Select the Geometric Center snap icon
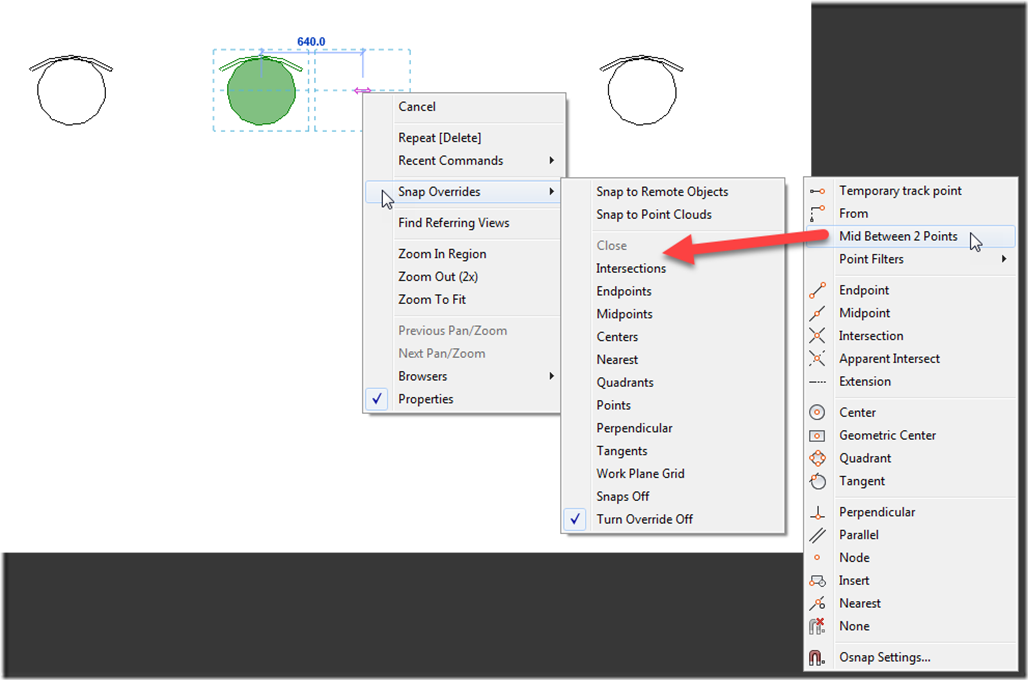Viewport: 1028px width, 680px height. pos(818,436)
